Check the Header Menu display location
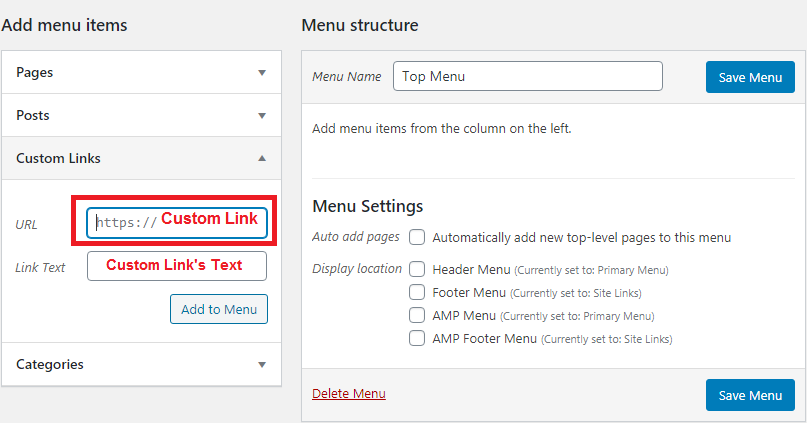807x423 pixels. (x=417, y=269)
